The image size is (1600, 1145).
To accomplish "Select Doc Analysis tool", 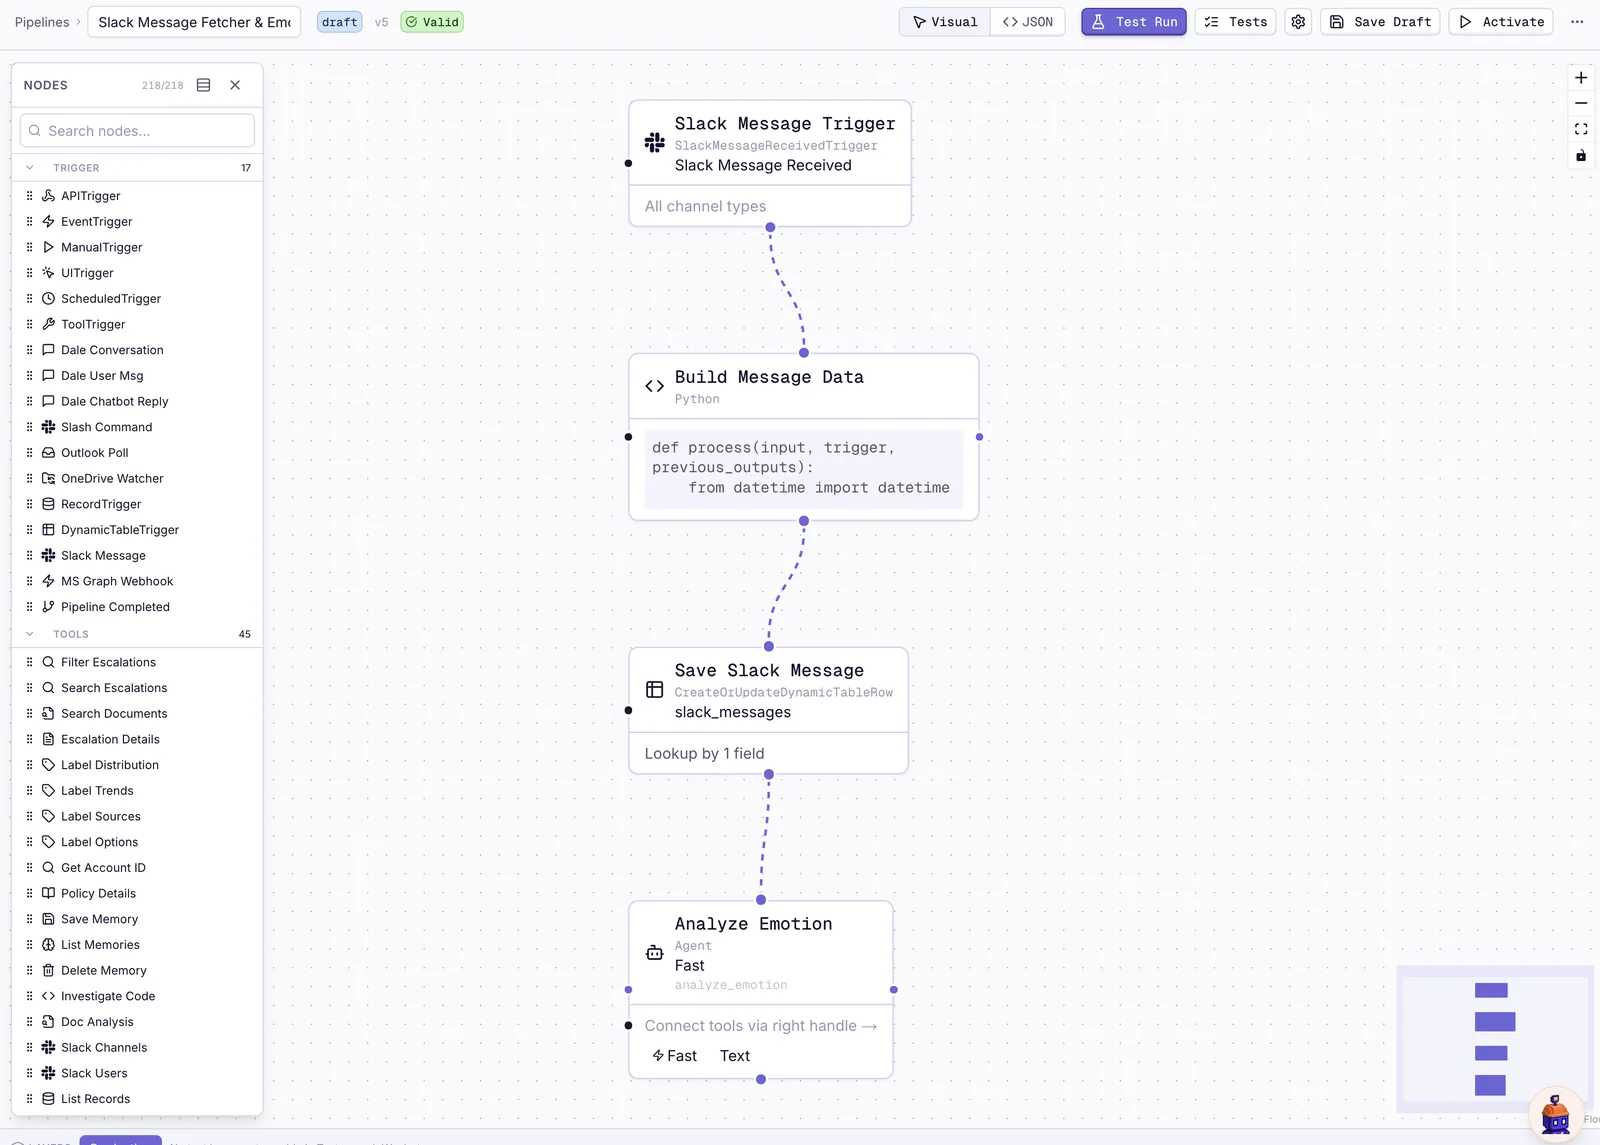I will point(138,1022).
